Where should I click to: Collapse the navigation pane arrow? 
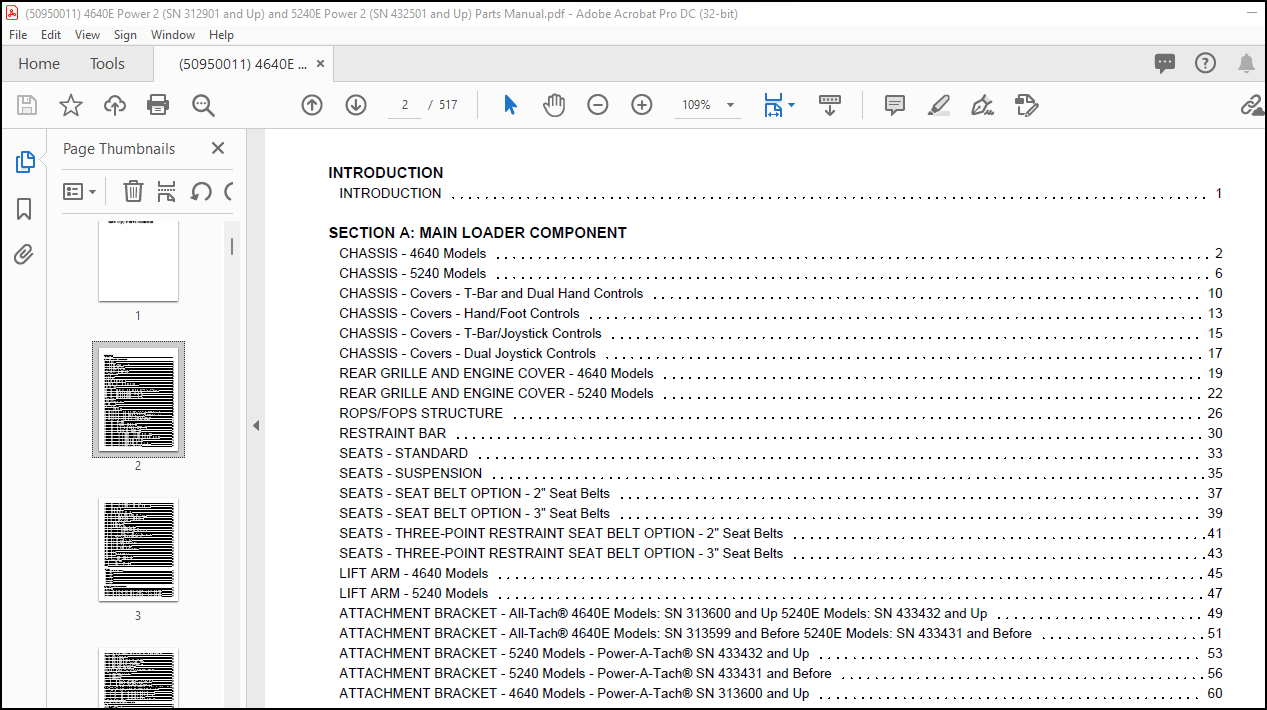pos(255,425)
